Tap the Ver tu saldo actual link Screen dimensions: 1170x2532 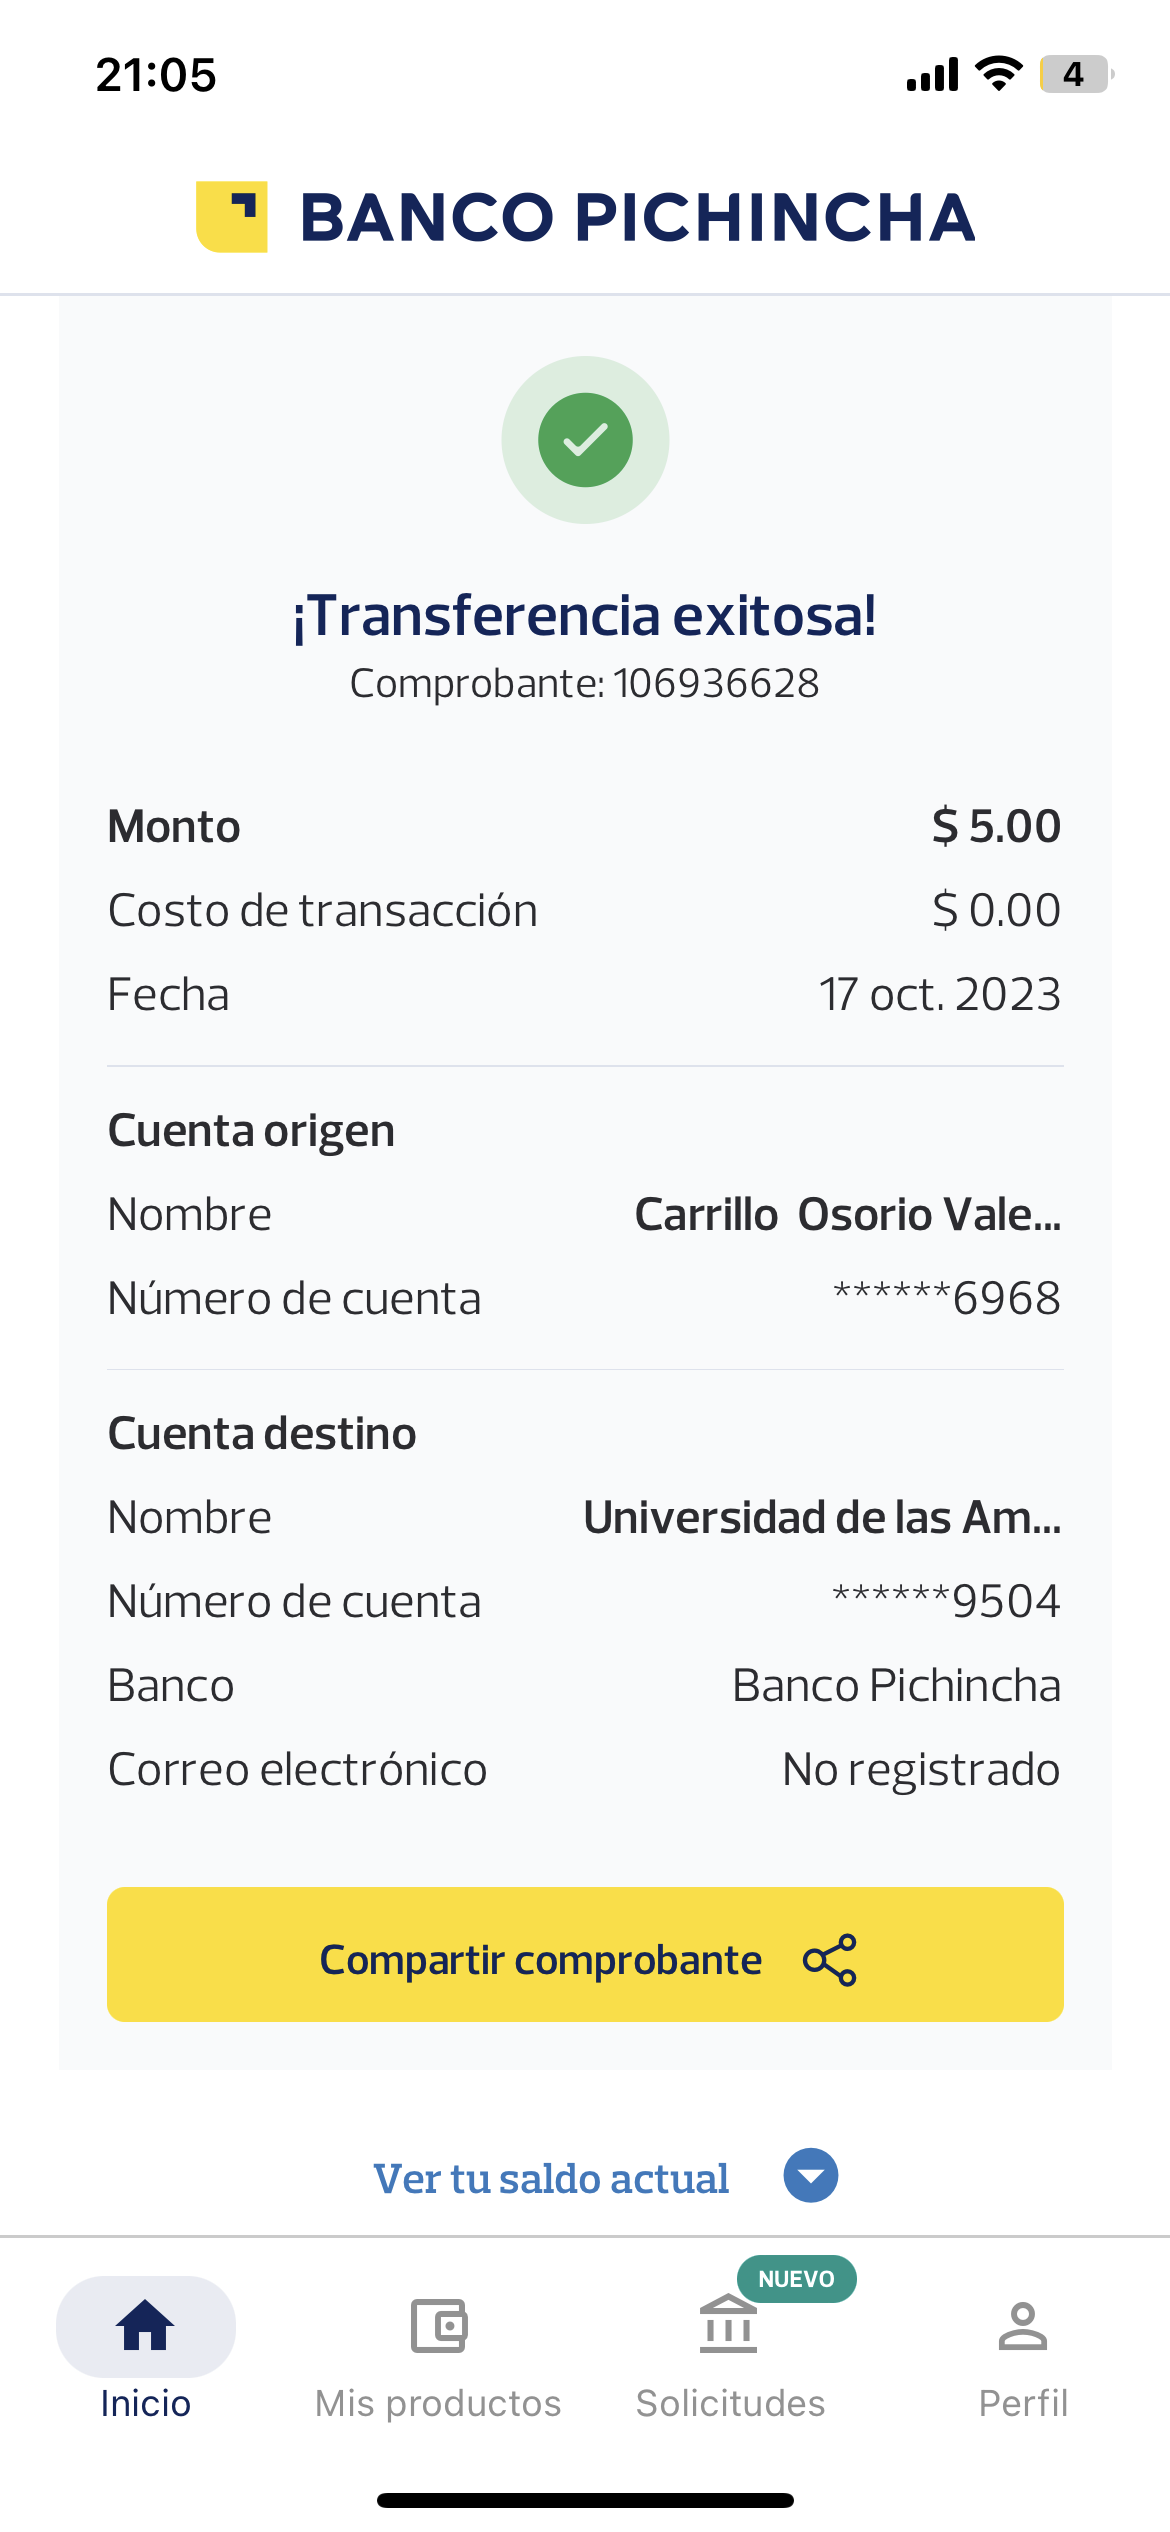pyautogui.click(x=551, y=2178)
